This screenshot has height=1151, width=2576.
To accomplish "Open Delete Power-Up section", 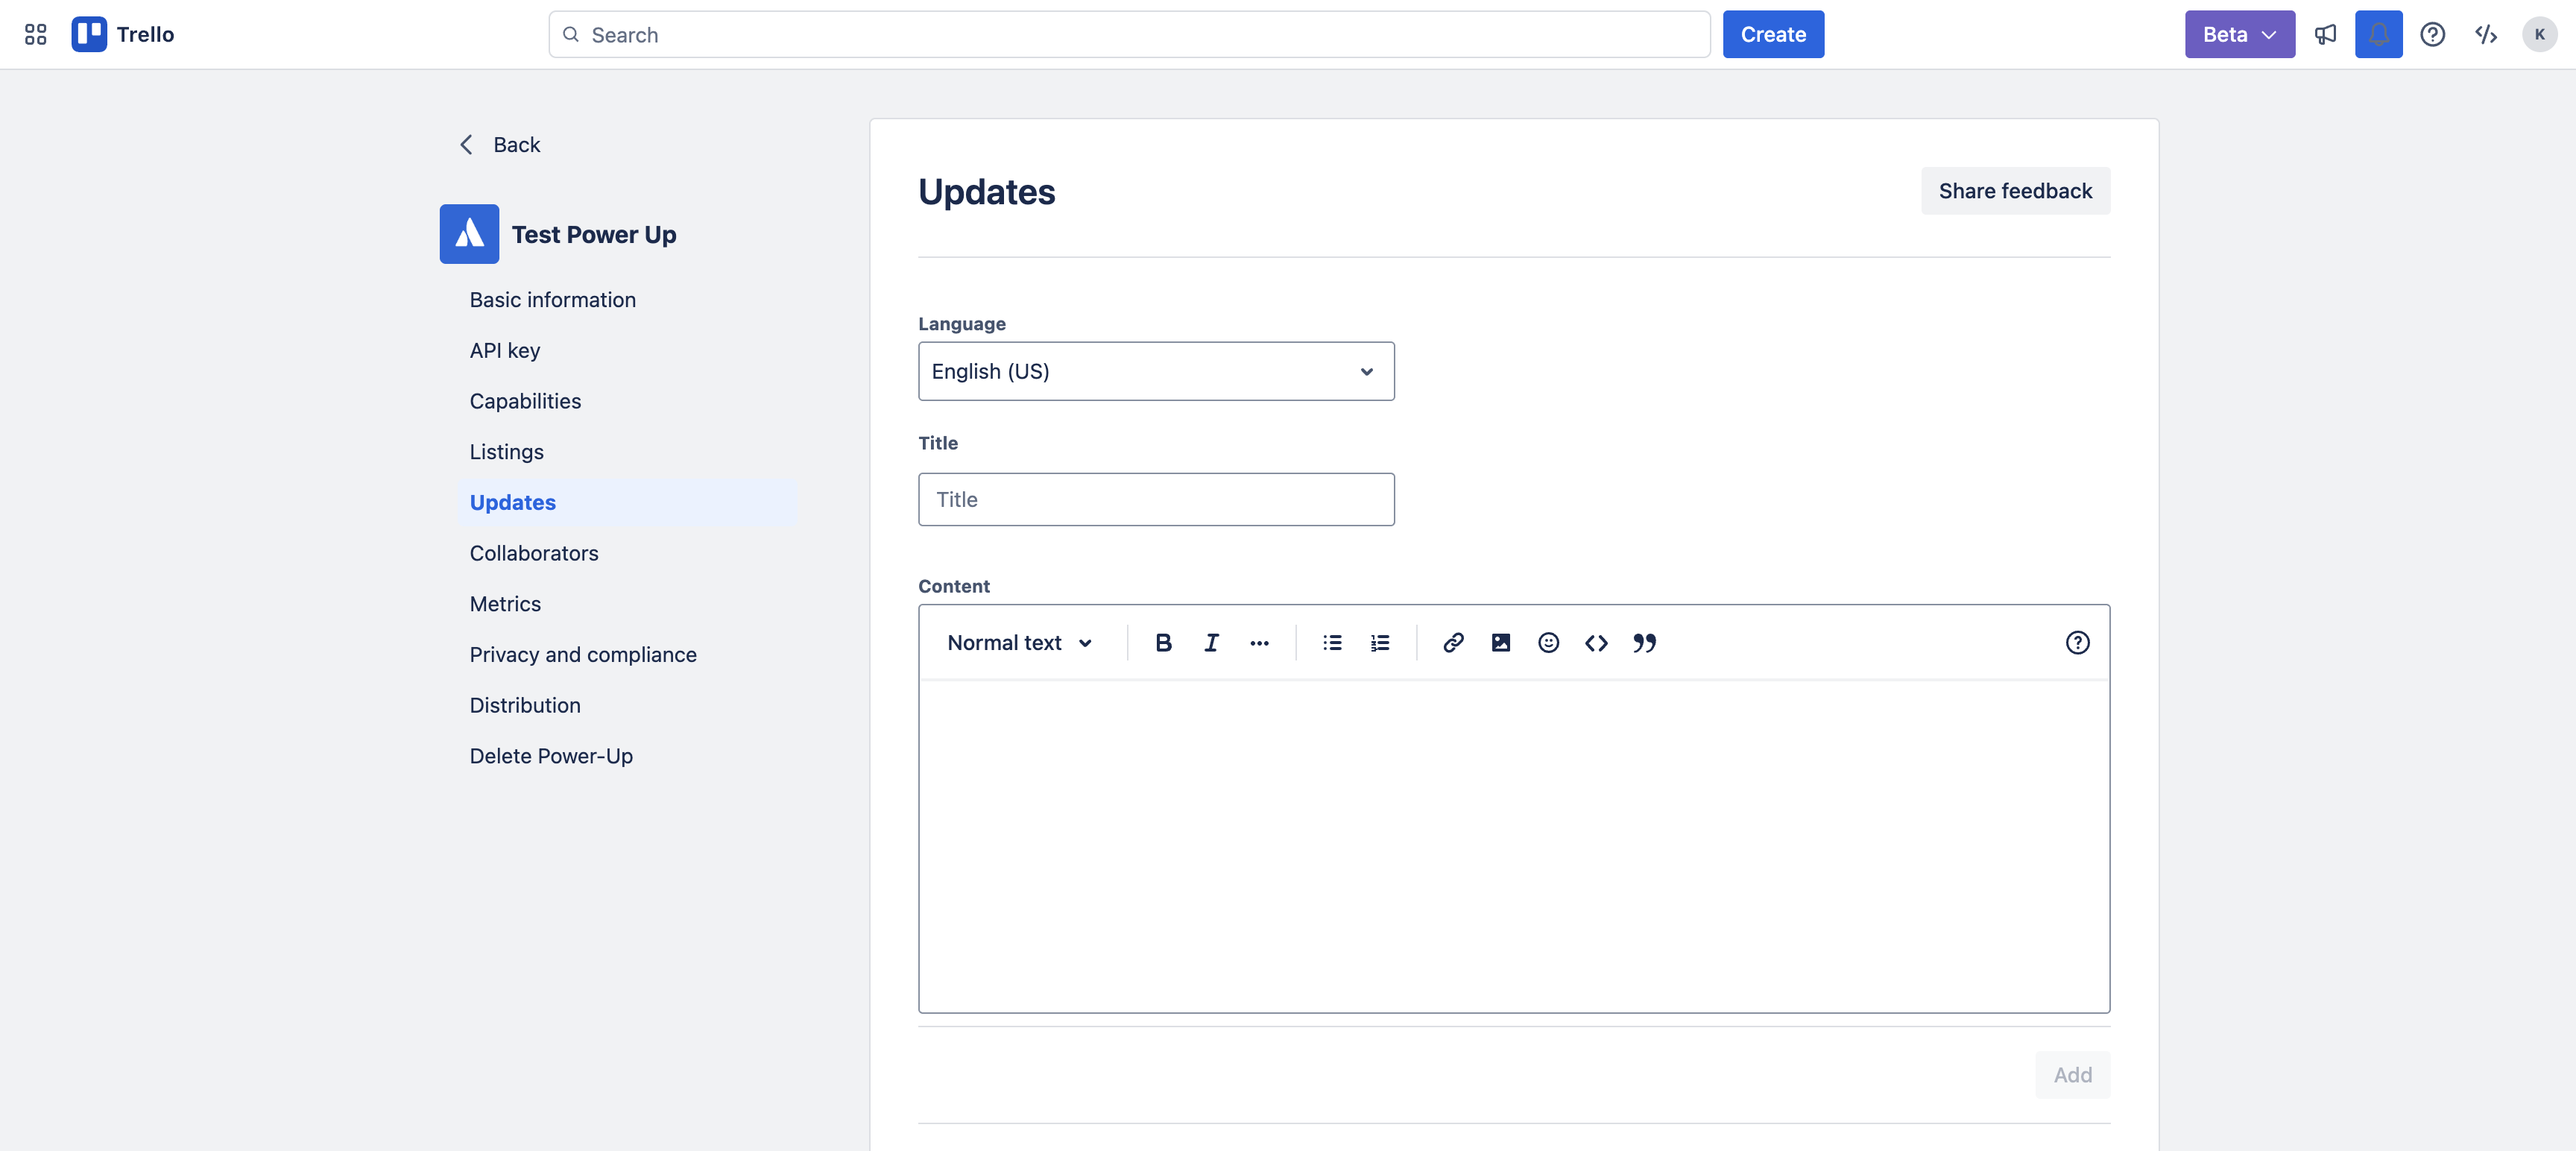I will click(x=551, y=756).
